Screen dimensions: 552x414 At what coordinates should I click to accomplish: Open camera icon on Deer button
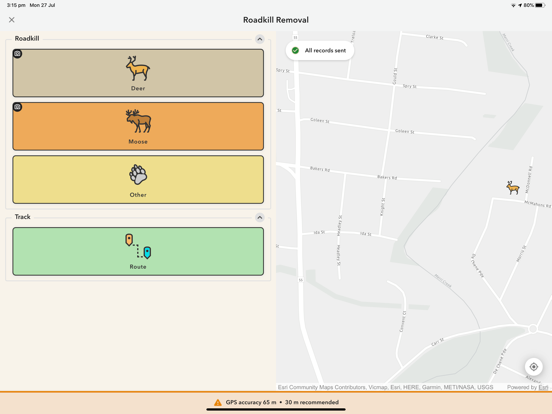(x=18, y=54)
